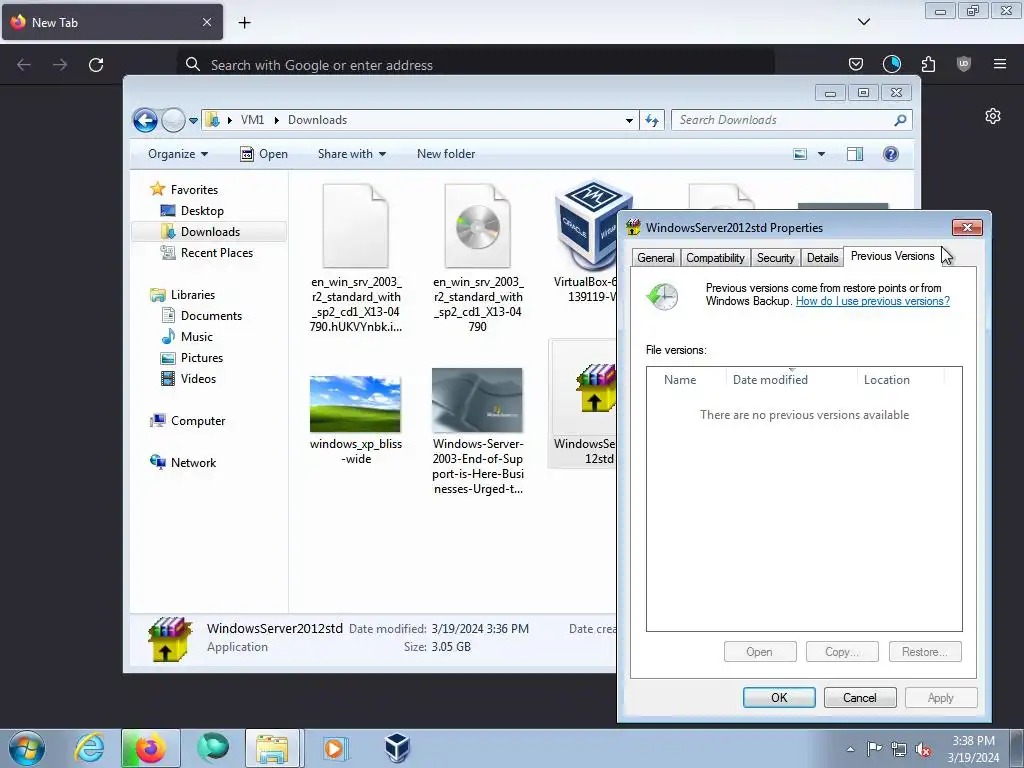This screenshot has height=768, width=1024.
Task: Switch to the Security tab
Action: click(x=775, y=258)
